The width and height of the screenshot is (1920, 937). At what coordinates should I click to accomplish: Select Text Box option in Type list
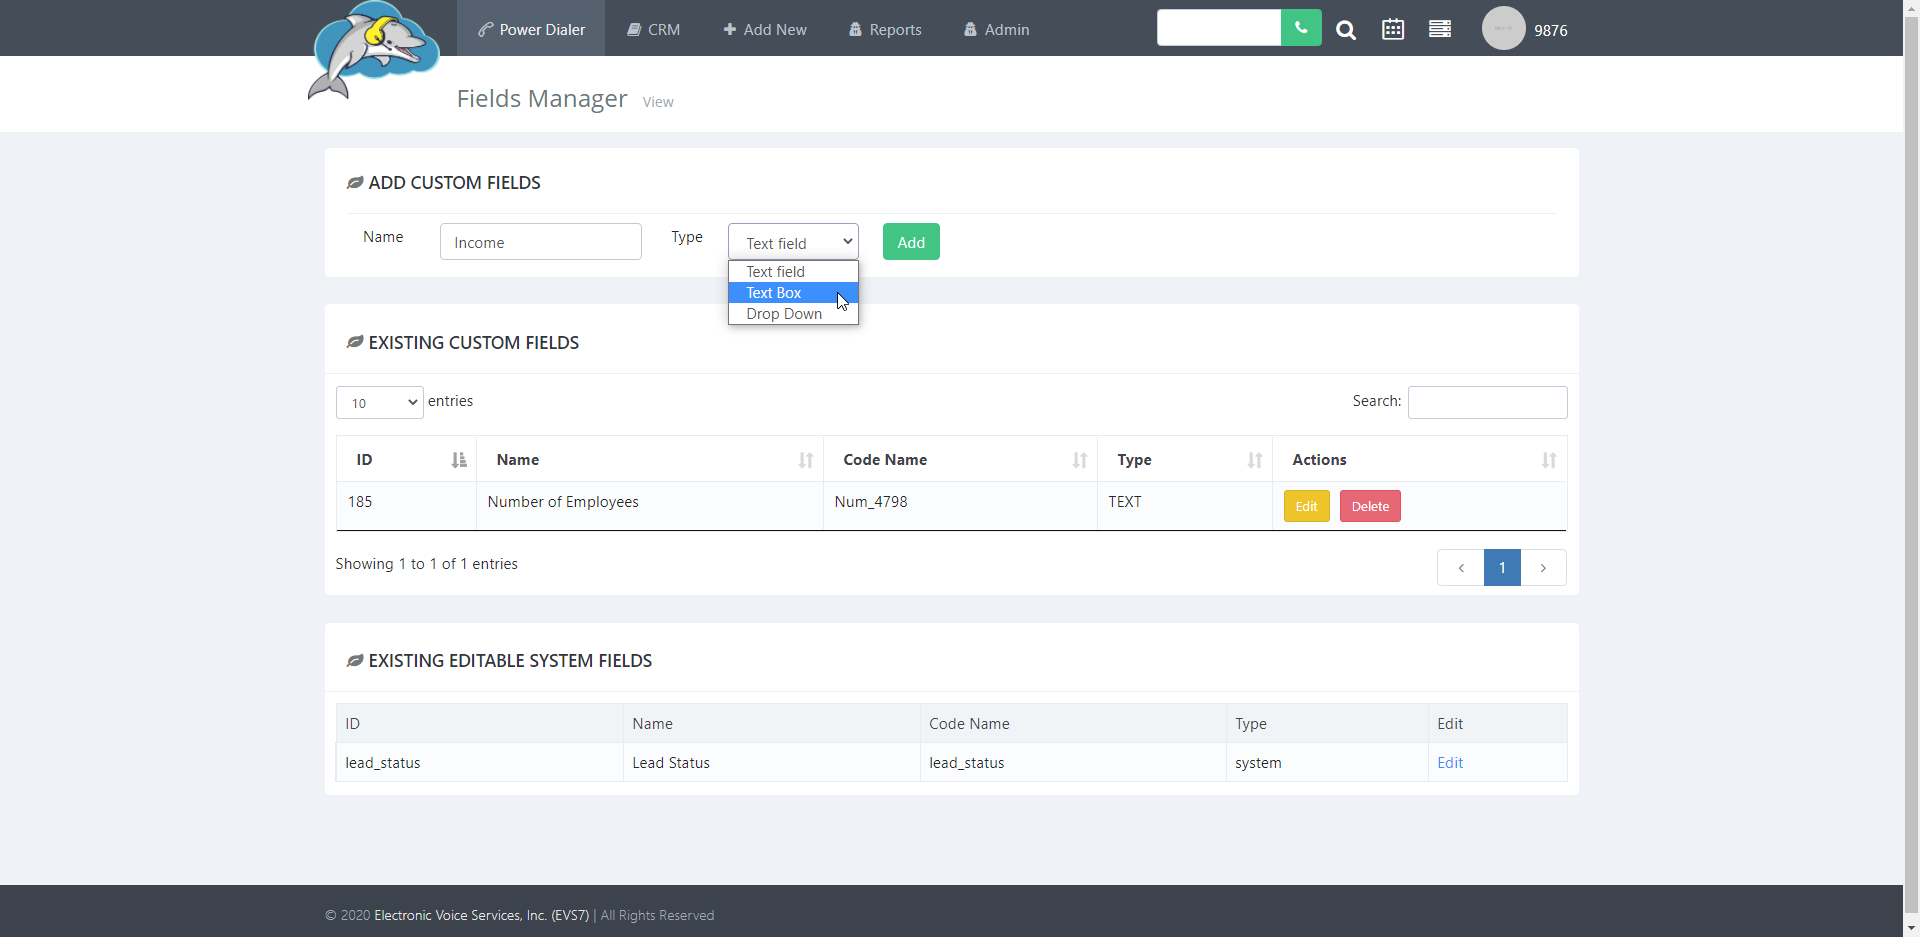(x=793, y=293)
